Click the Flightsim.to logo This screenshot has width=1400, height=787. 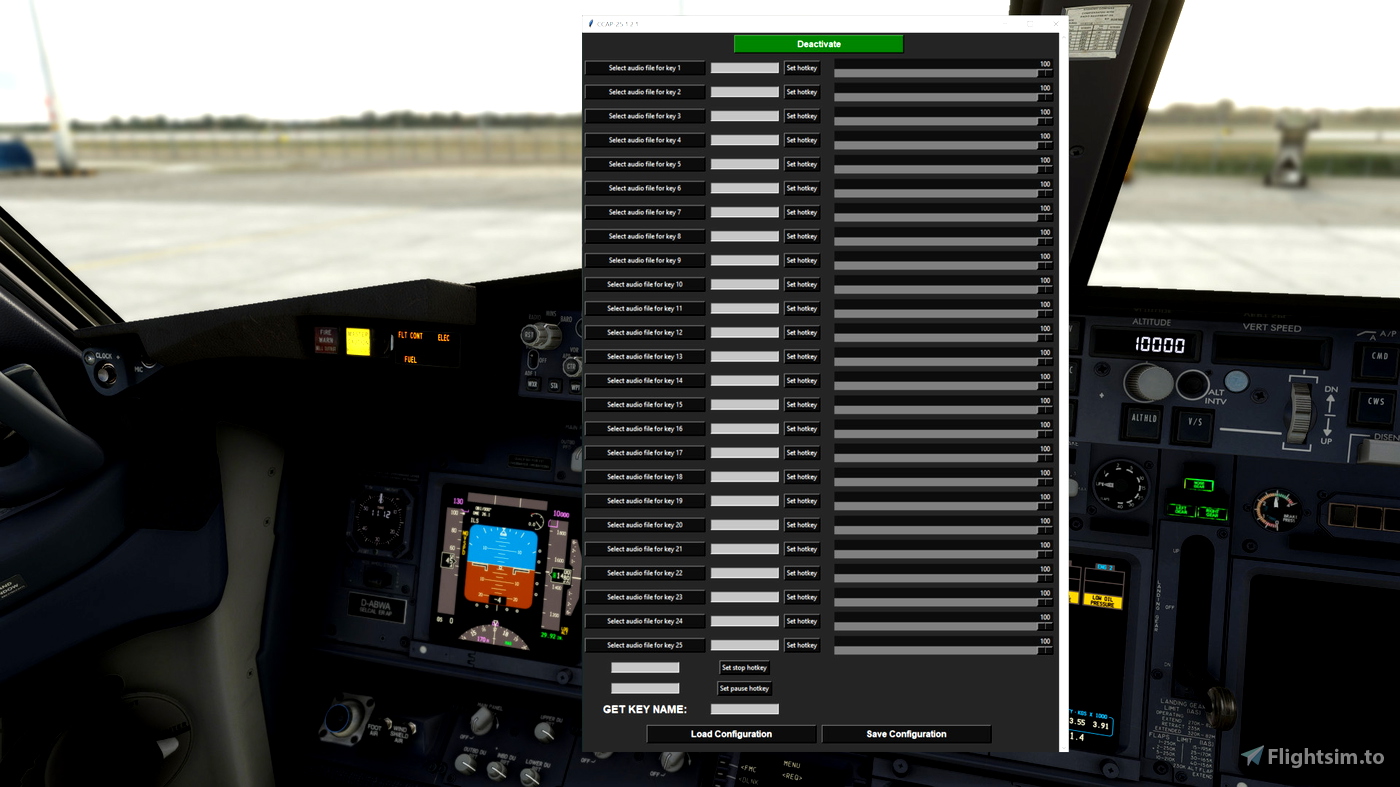pyautogui.click(x=1312, y=757)
